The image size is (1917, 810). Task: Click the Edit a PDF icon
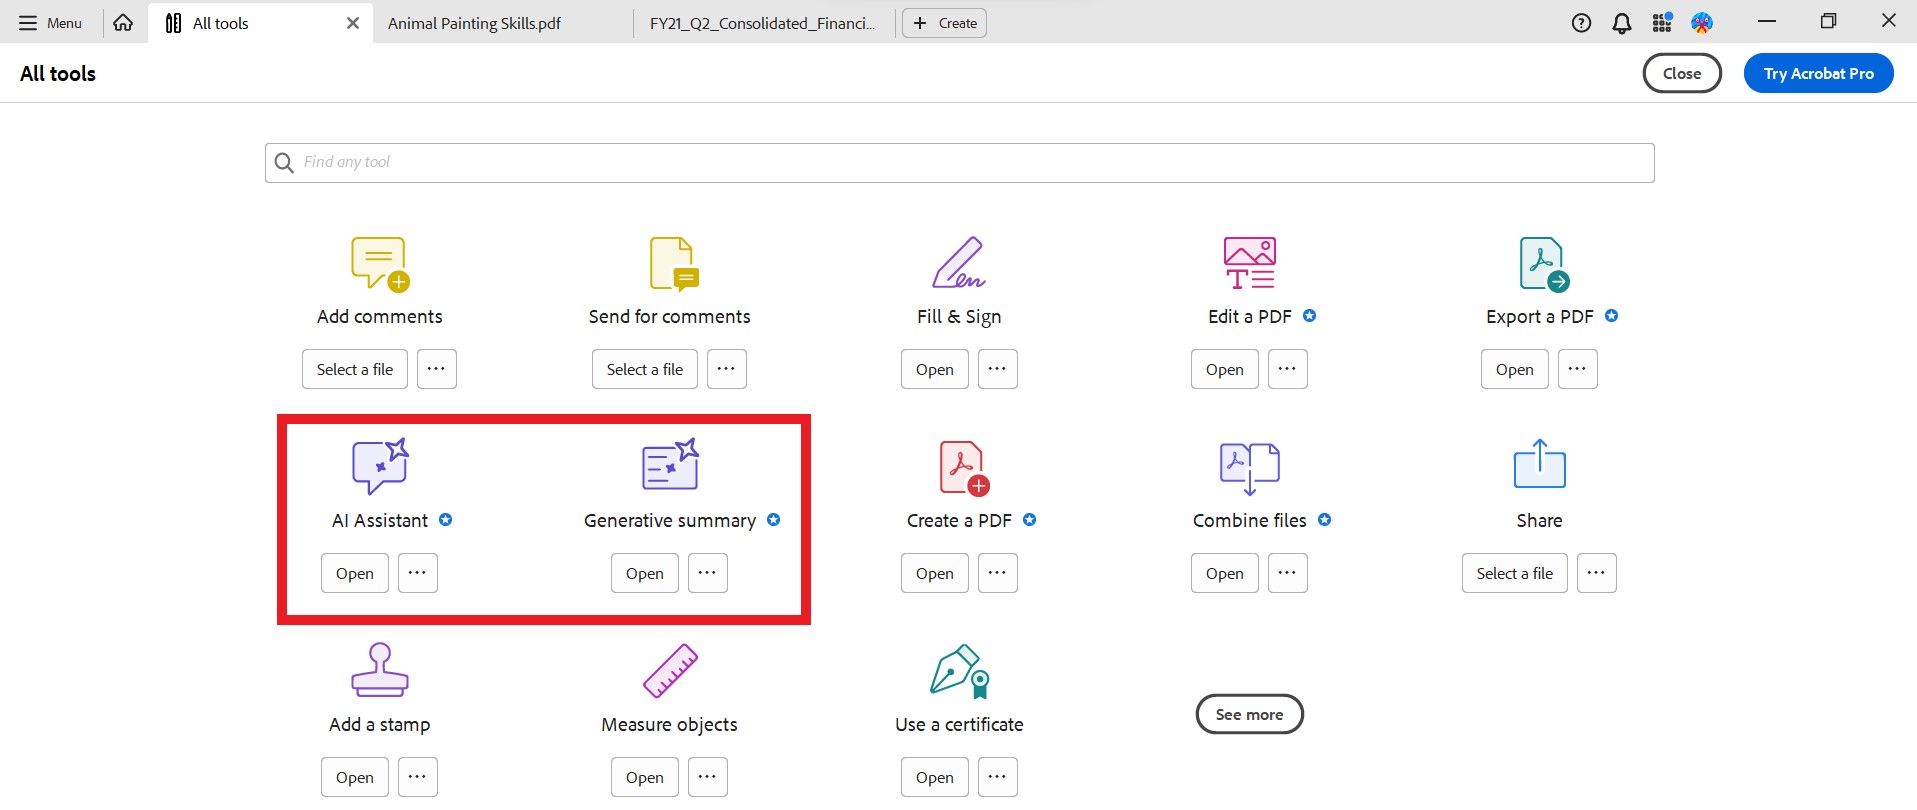pyautogui.click(x=1249, y=263)
